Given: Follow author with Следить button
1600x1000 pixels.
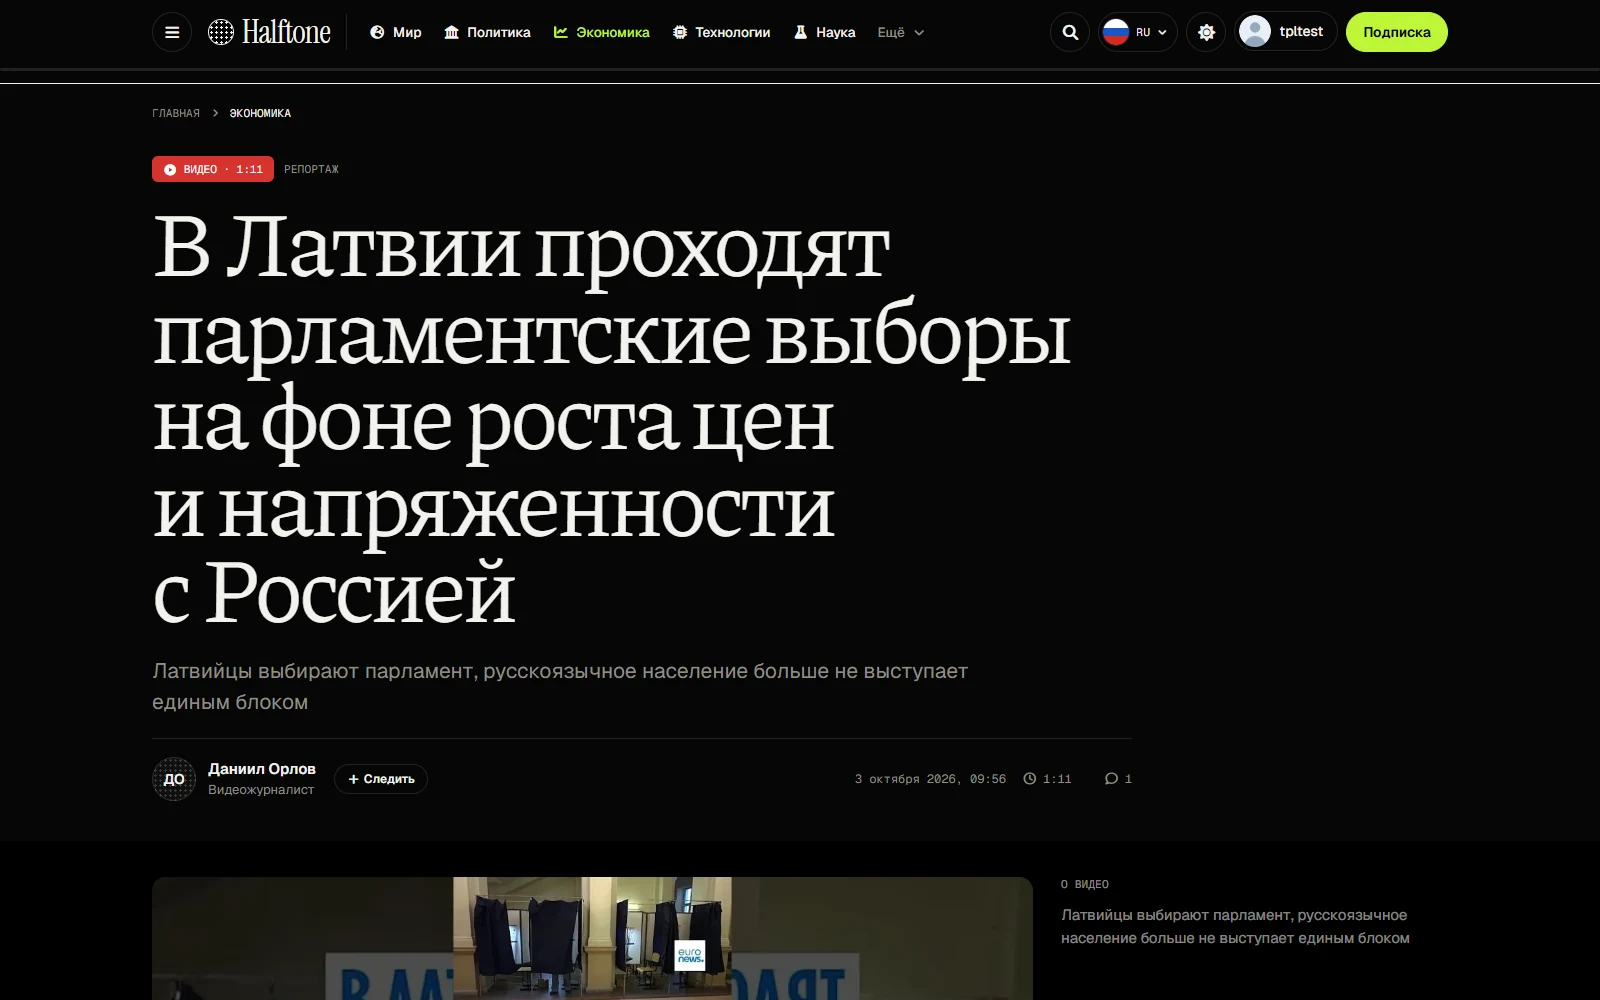Looking at the screenshot, I should click(381, 779).
